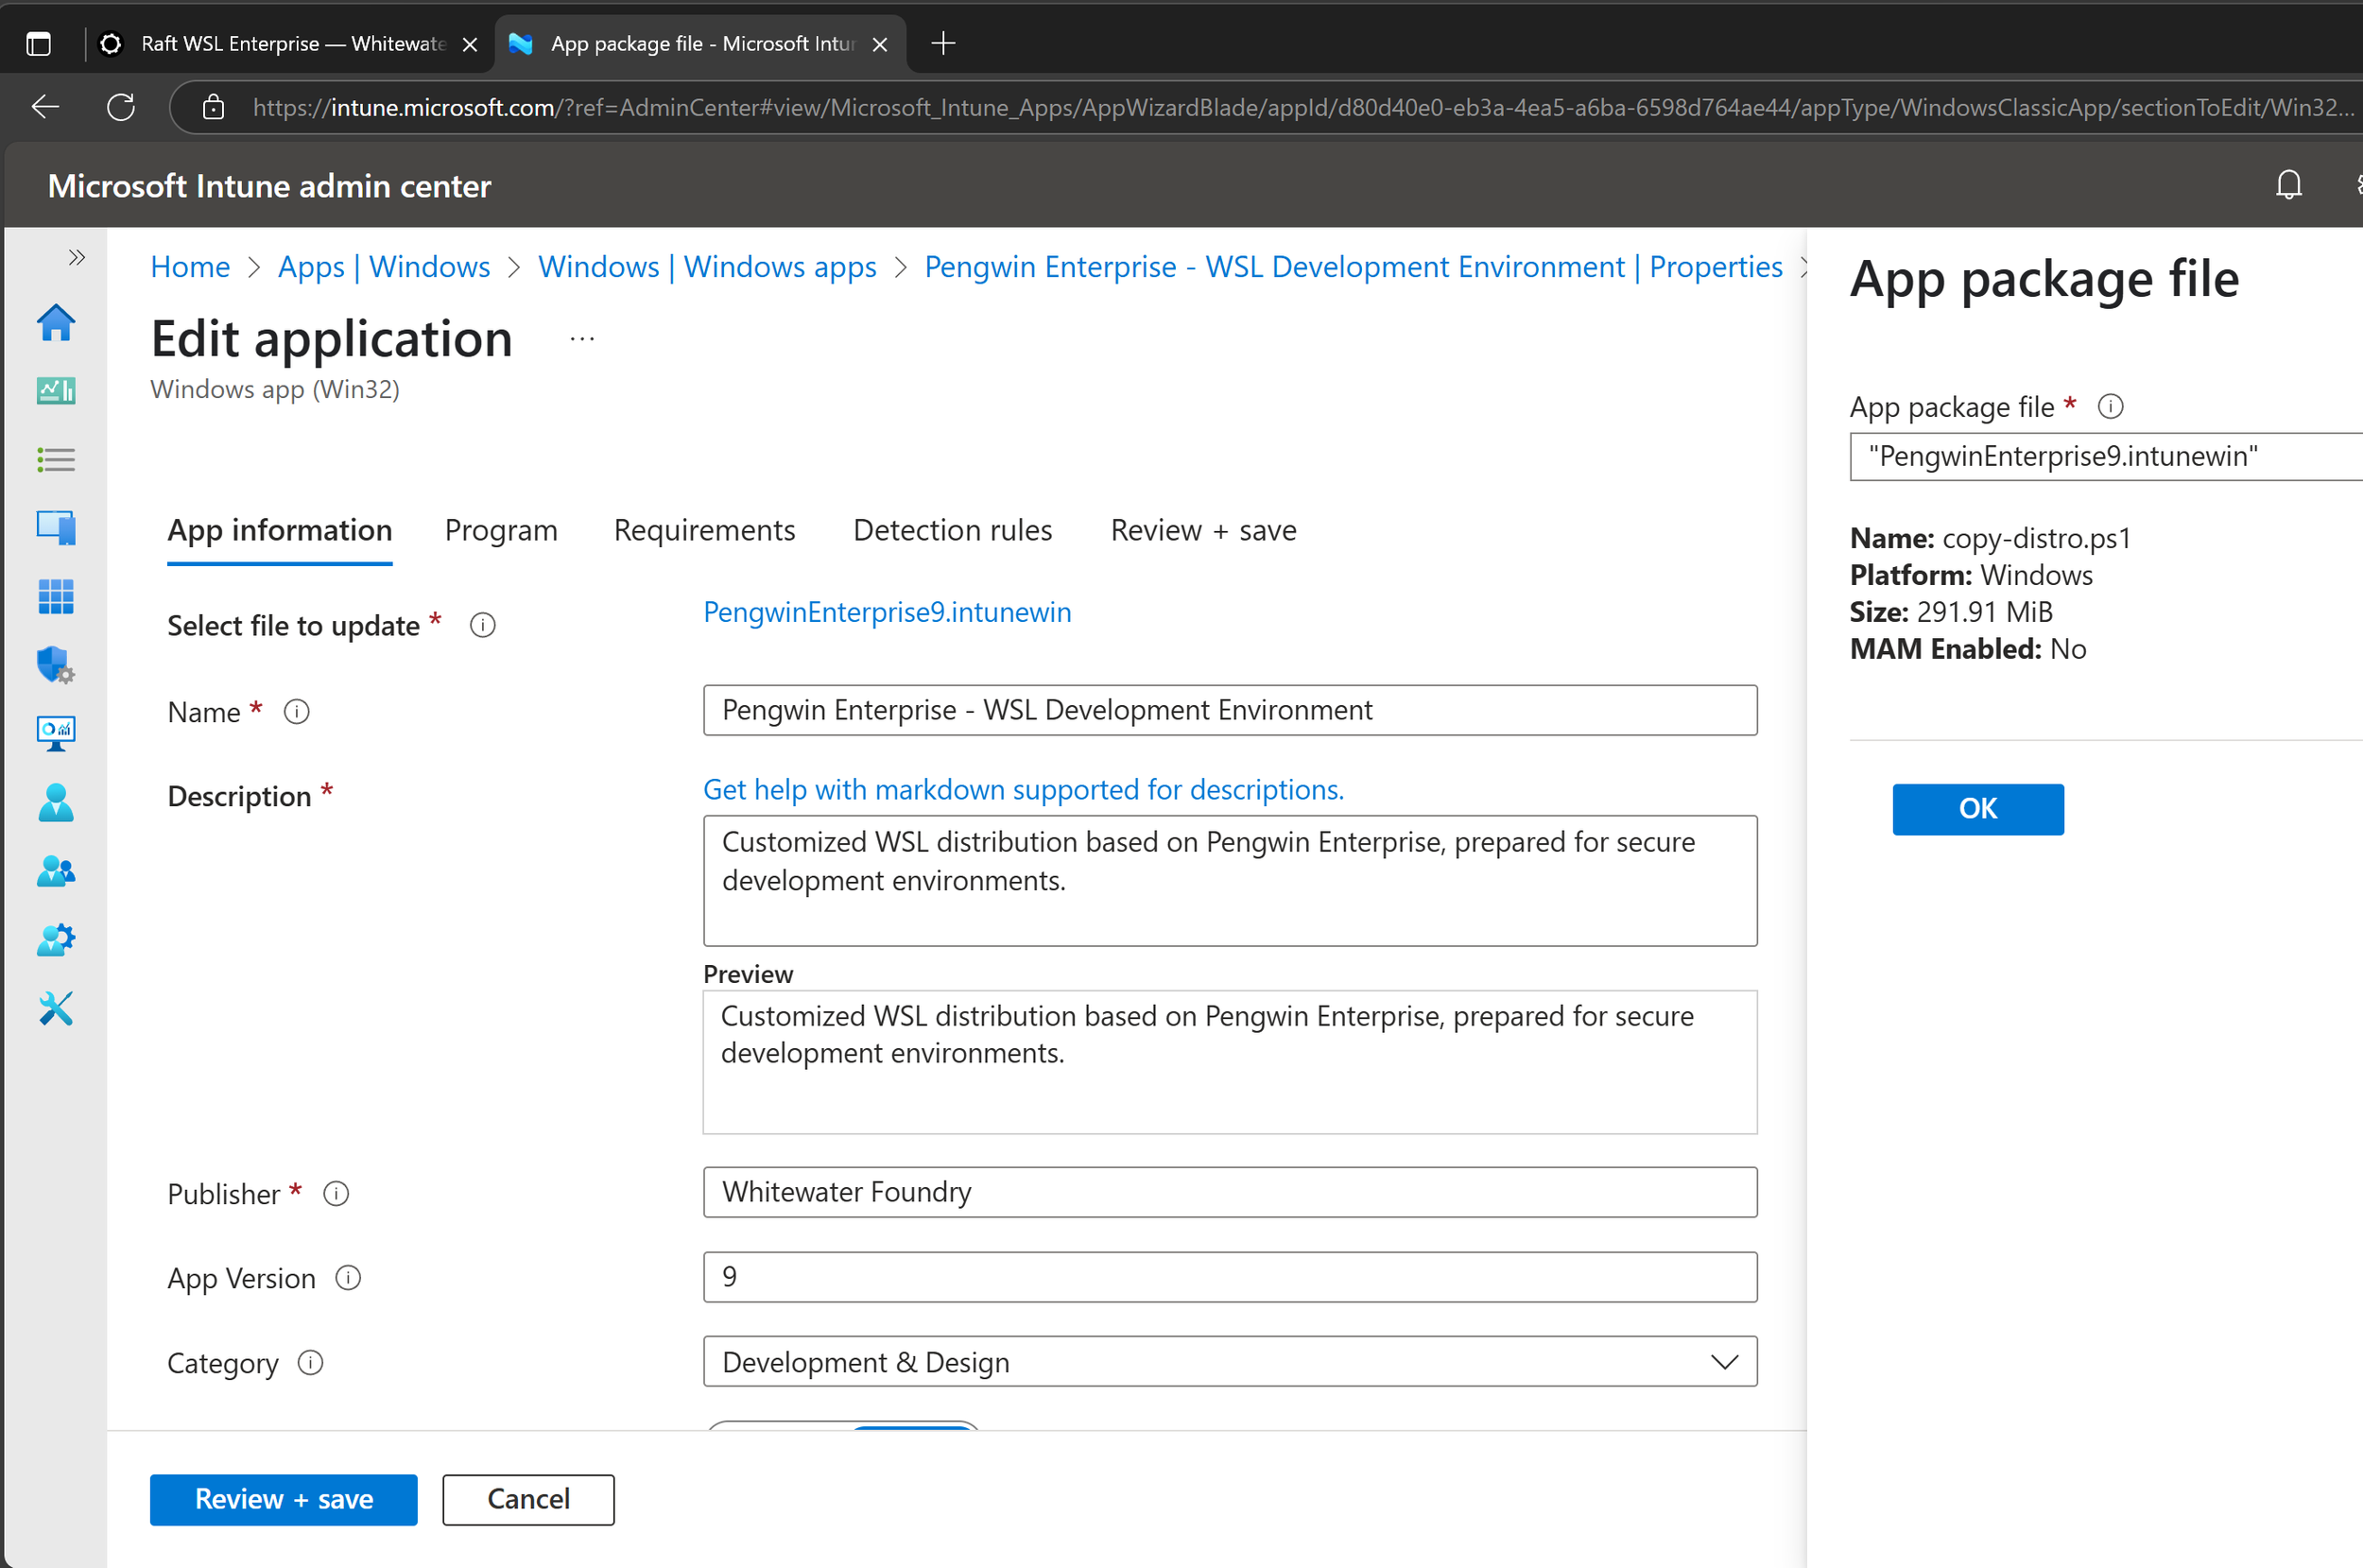
Task: Open Tenant administration gear-person icon
Action: (x=56, y=939)
